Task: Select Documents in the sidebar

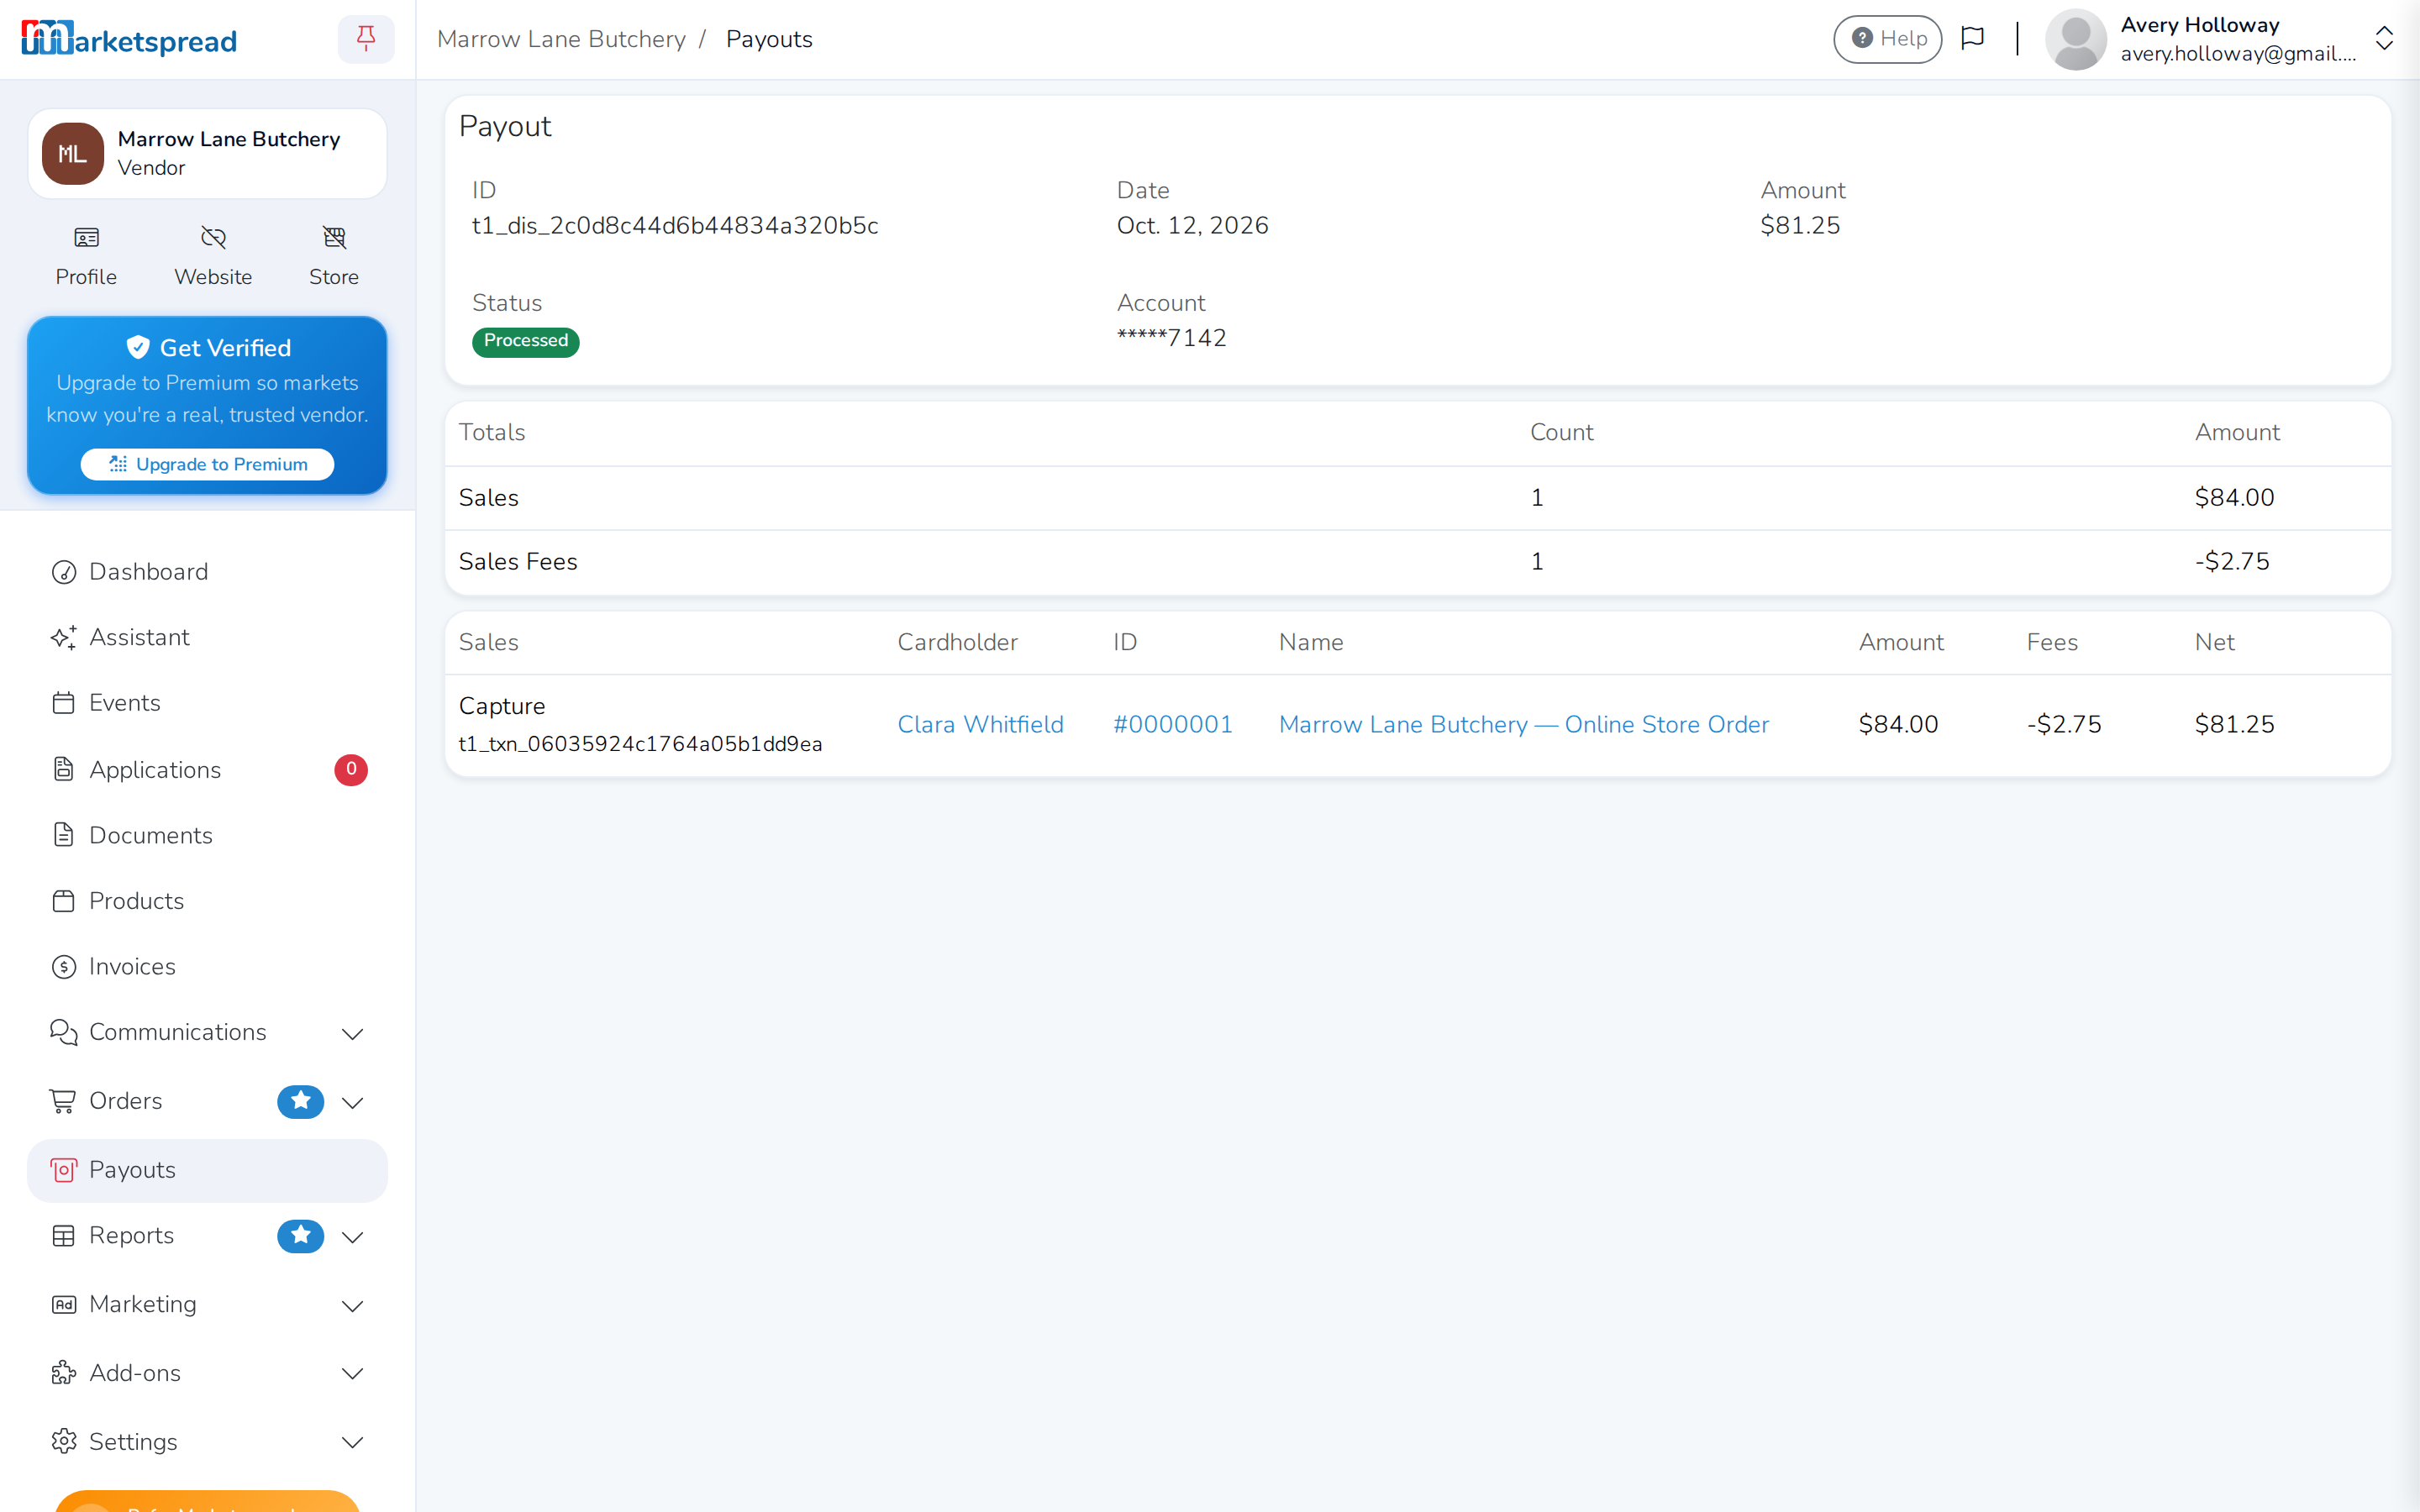Action: click(x=207, y=835)
